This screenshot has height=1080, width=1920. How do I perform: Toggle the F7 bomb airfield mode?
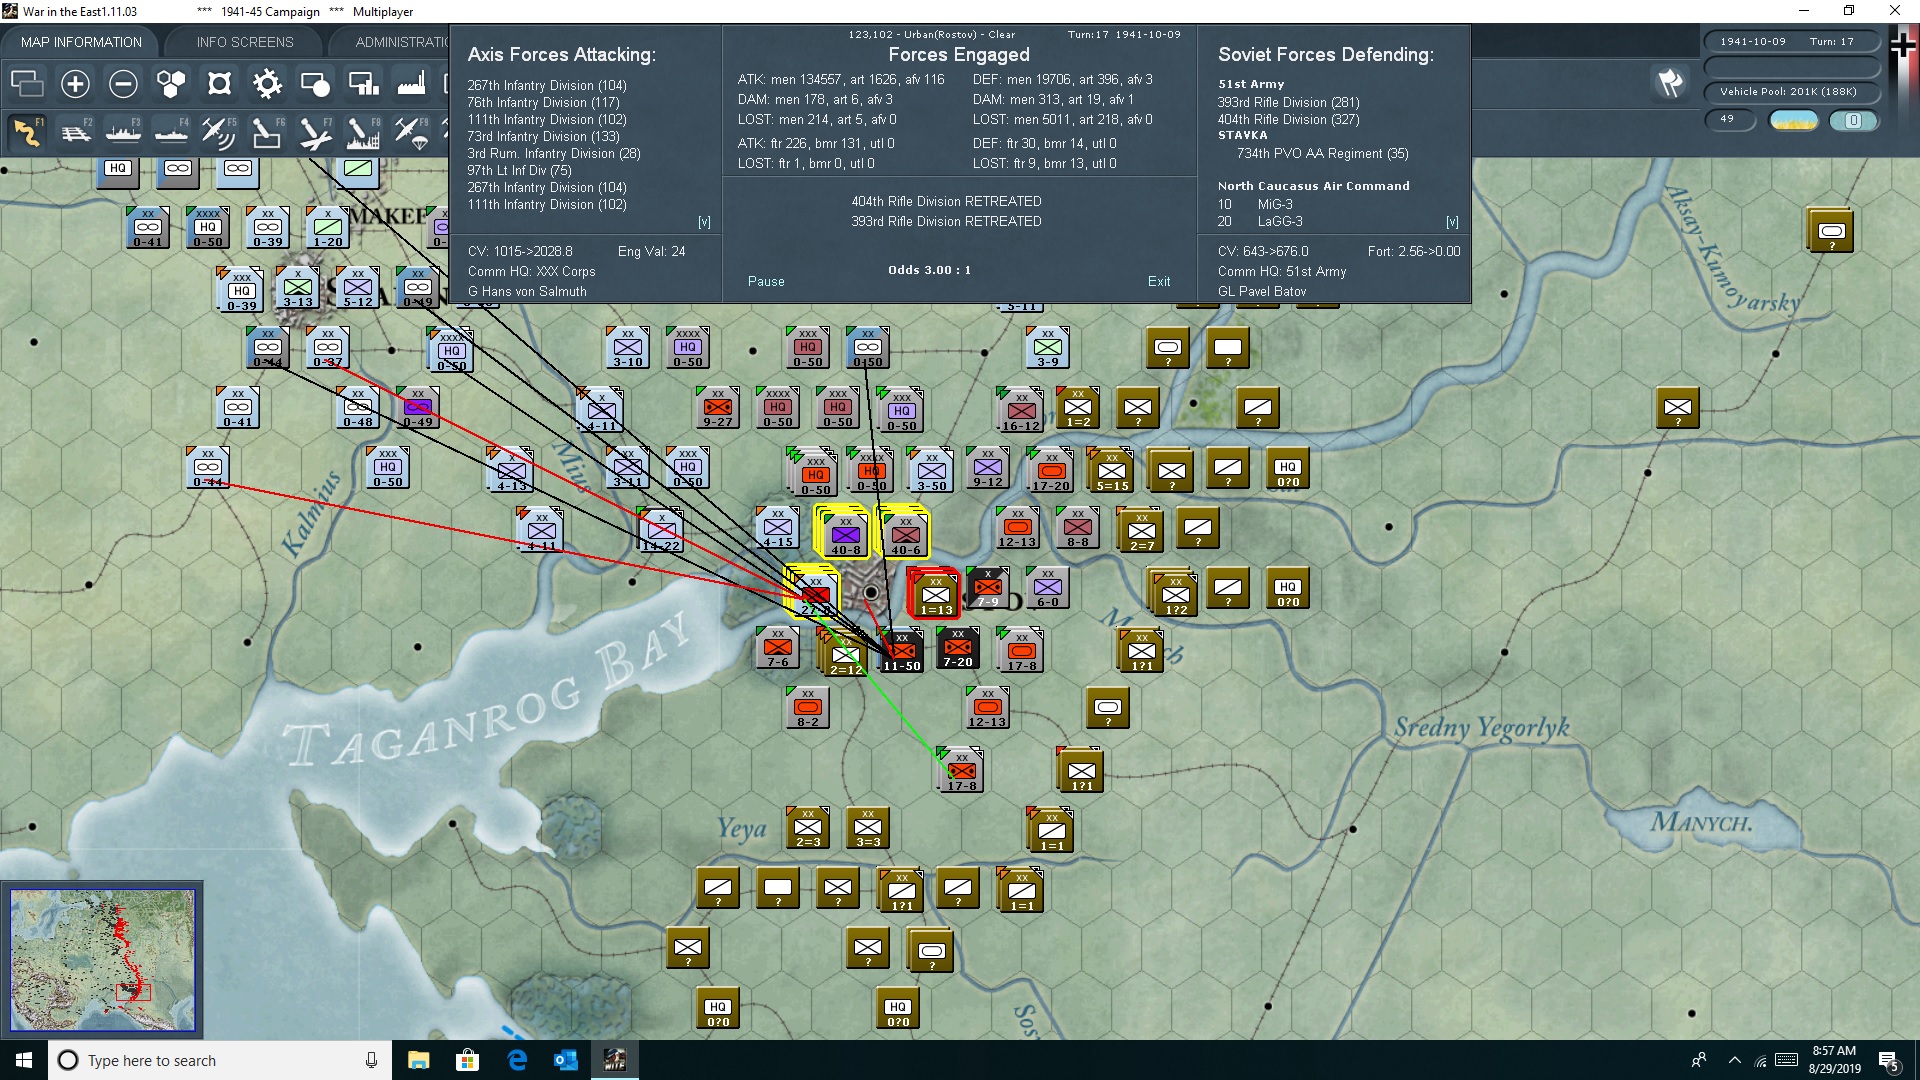click(315, 132)
